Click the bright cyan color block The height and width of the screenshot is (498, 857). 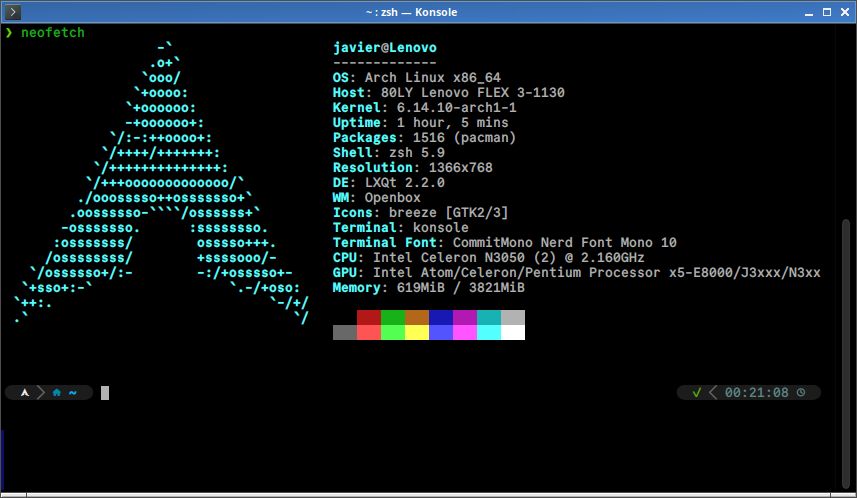(489, 332)
